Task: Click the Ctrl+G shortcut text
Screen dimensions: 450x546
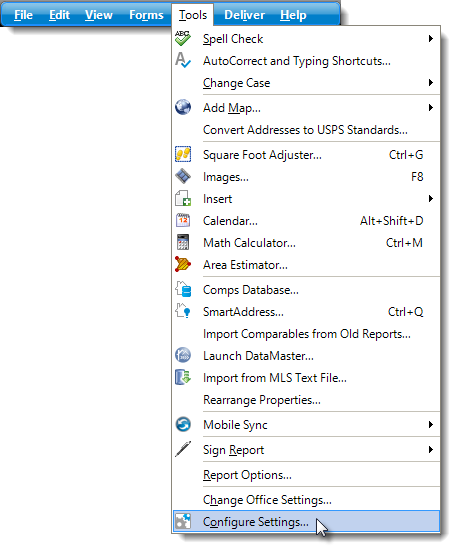Action: (x=406, y=155)
